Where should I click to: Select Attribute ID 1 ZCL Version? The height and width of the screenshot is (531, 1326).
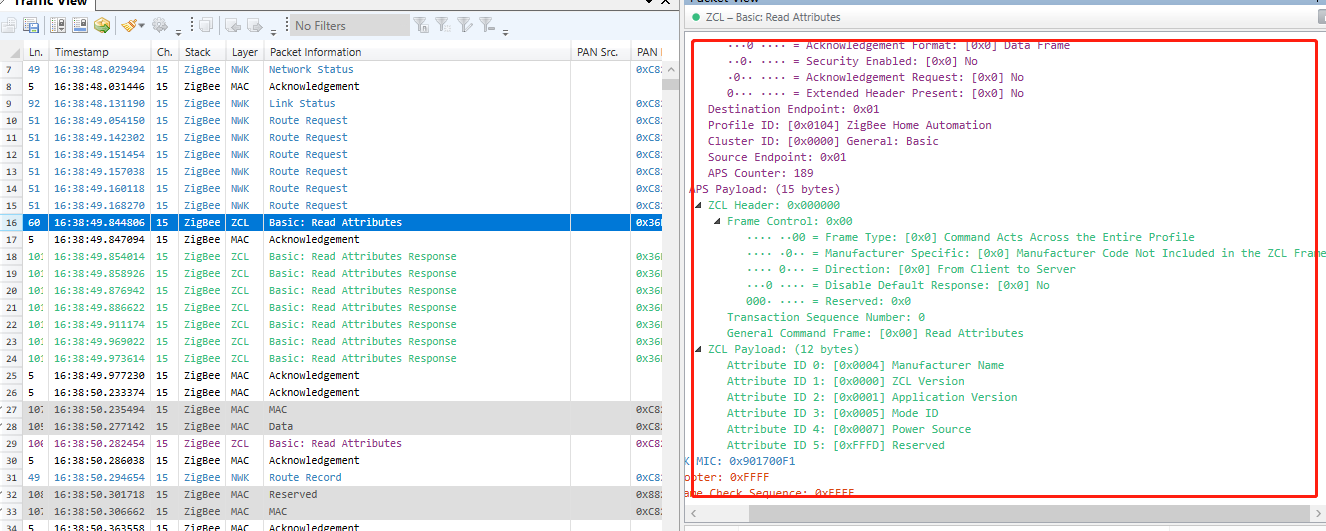pos(845,381)
